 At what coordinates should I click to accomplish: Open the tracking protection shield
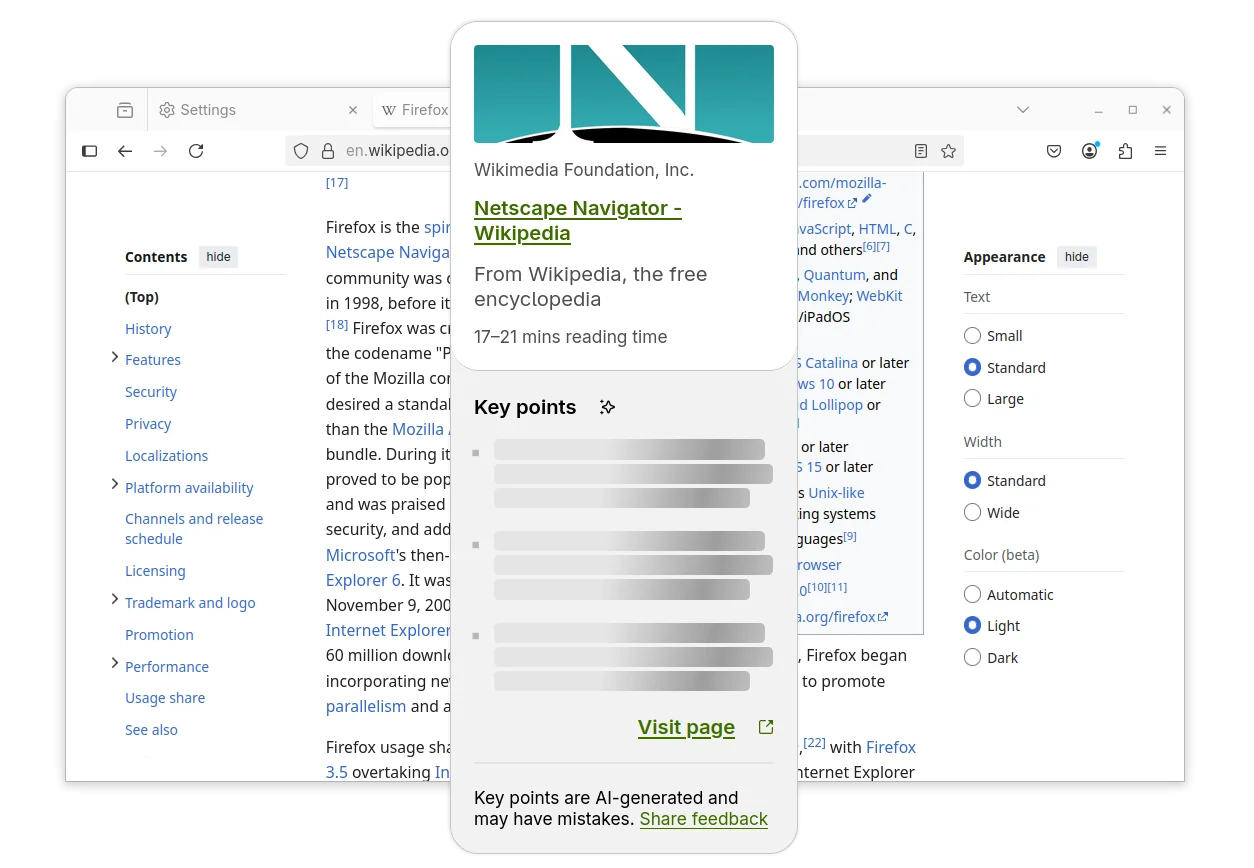pos(301,151)
